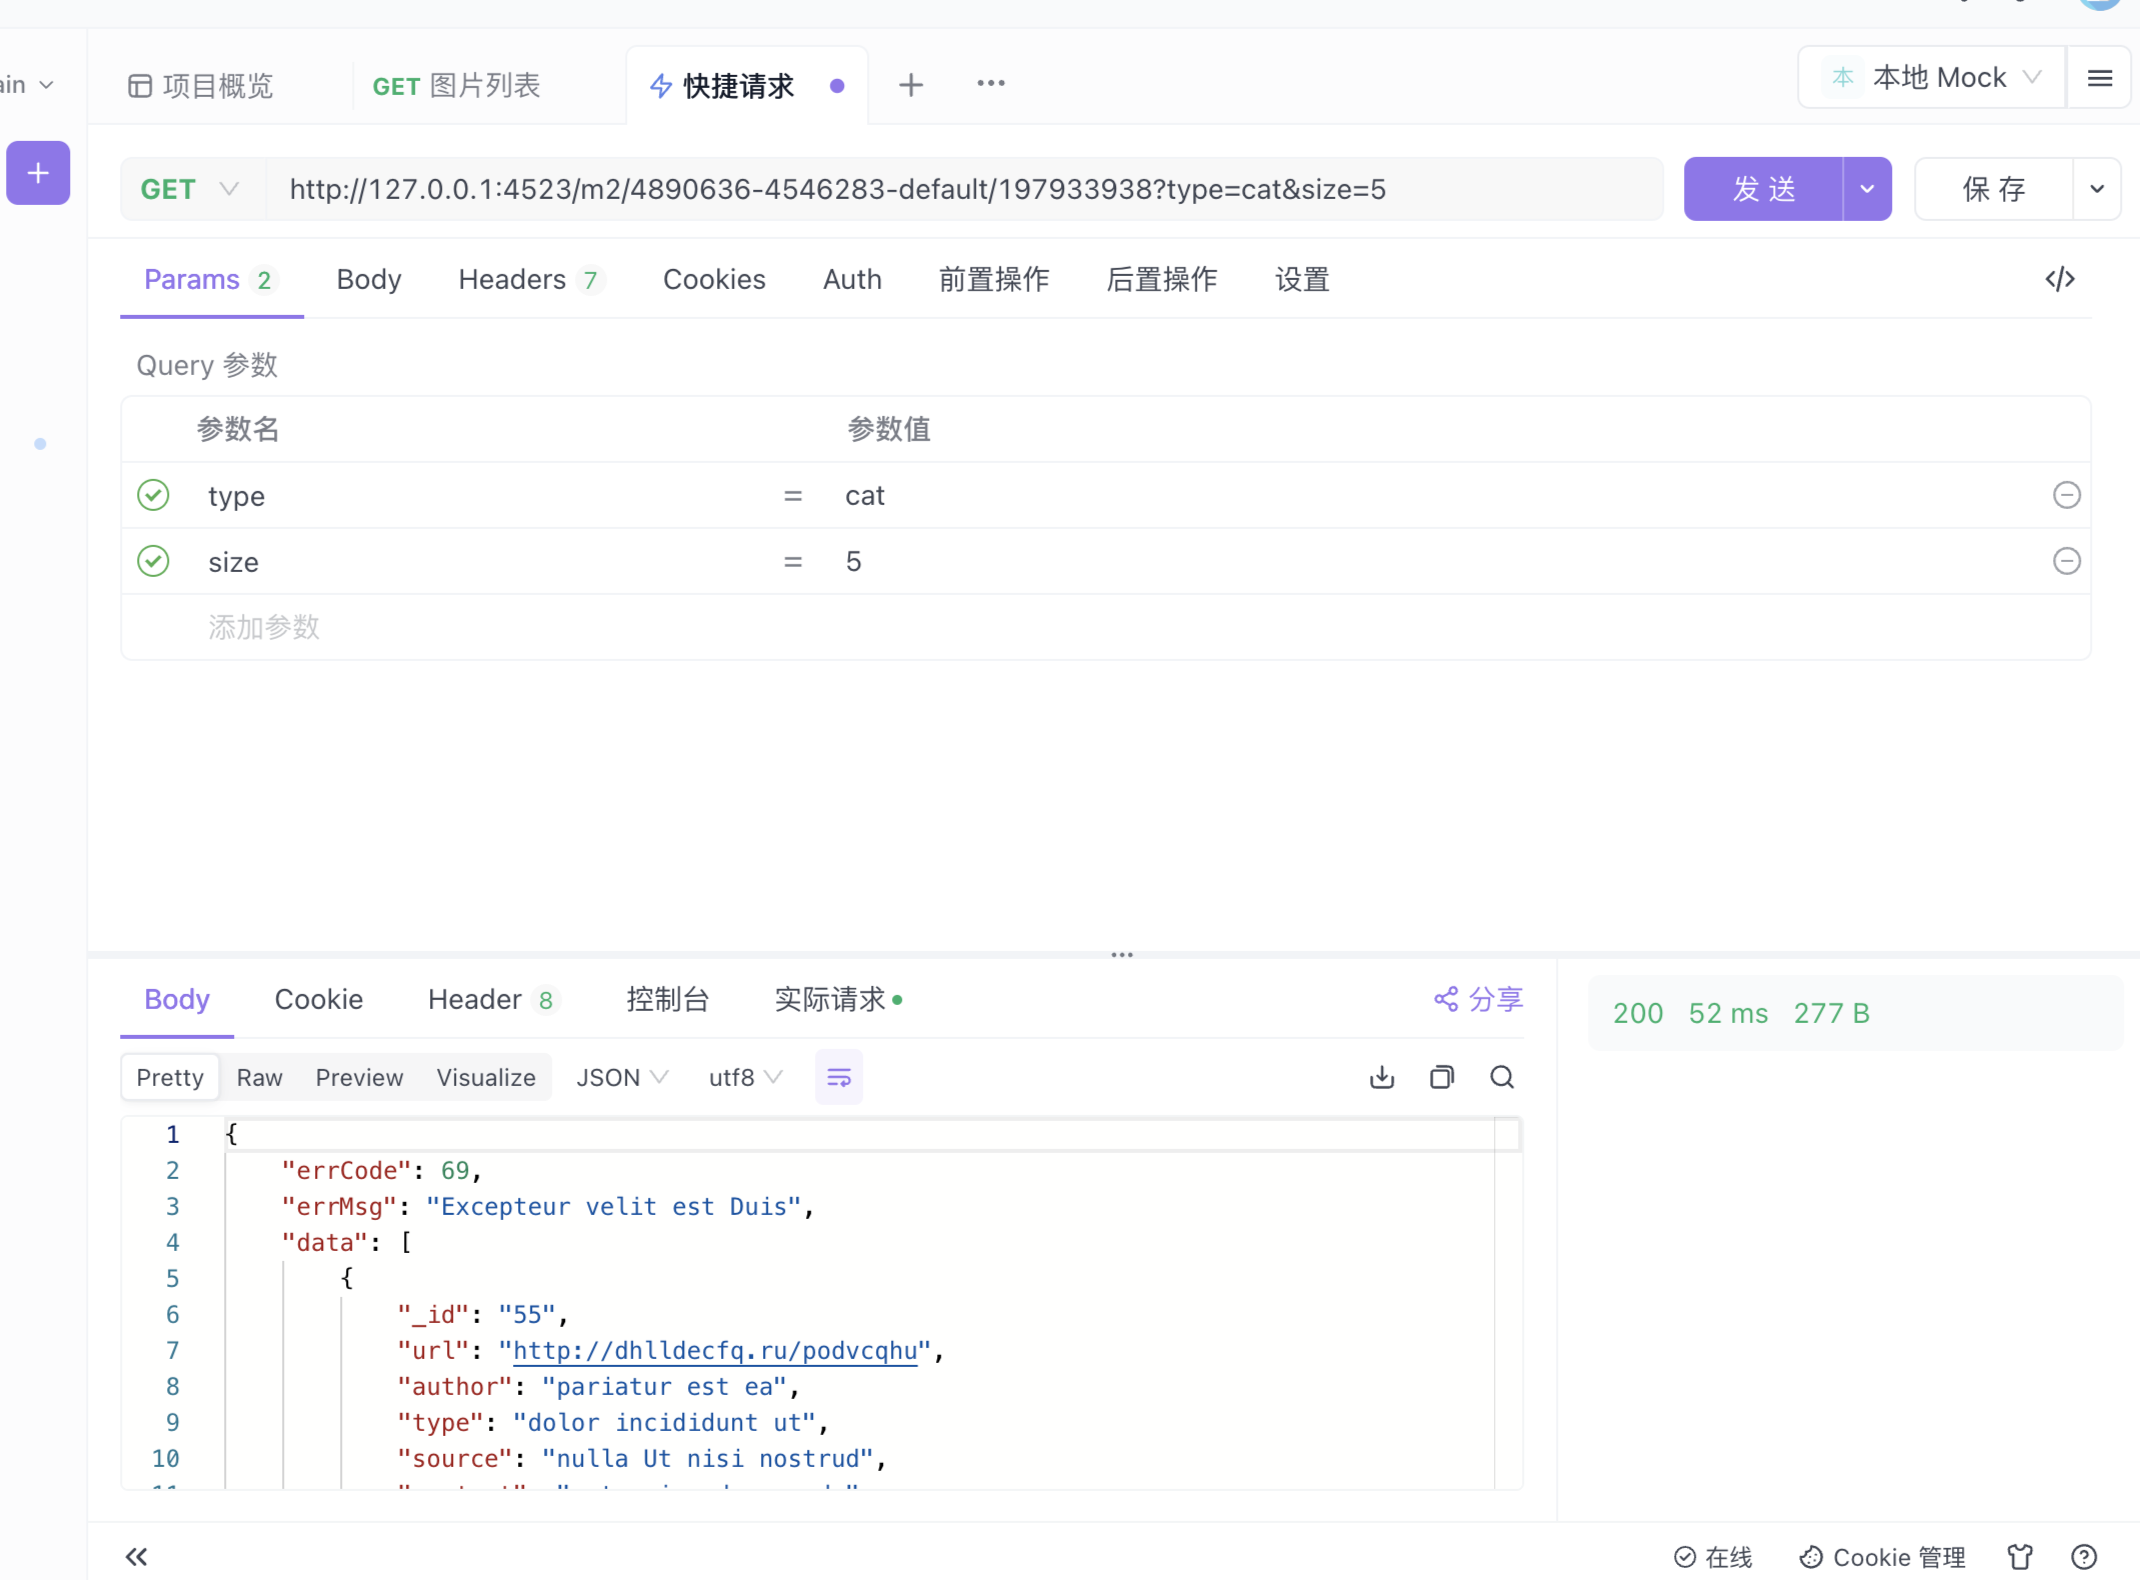2140x1580 pixels.
Task: Click the 52 ms response time
Action: 1728,1013
